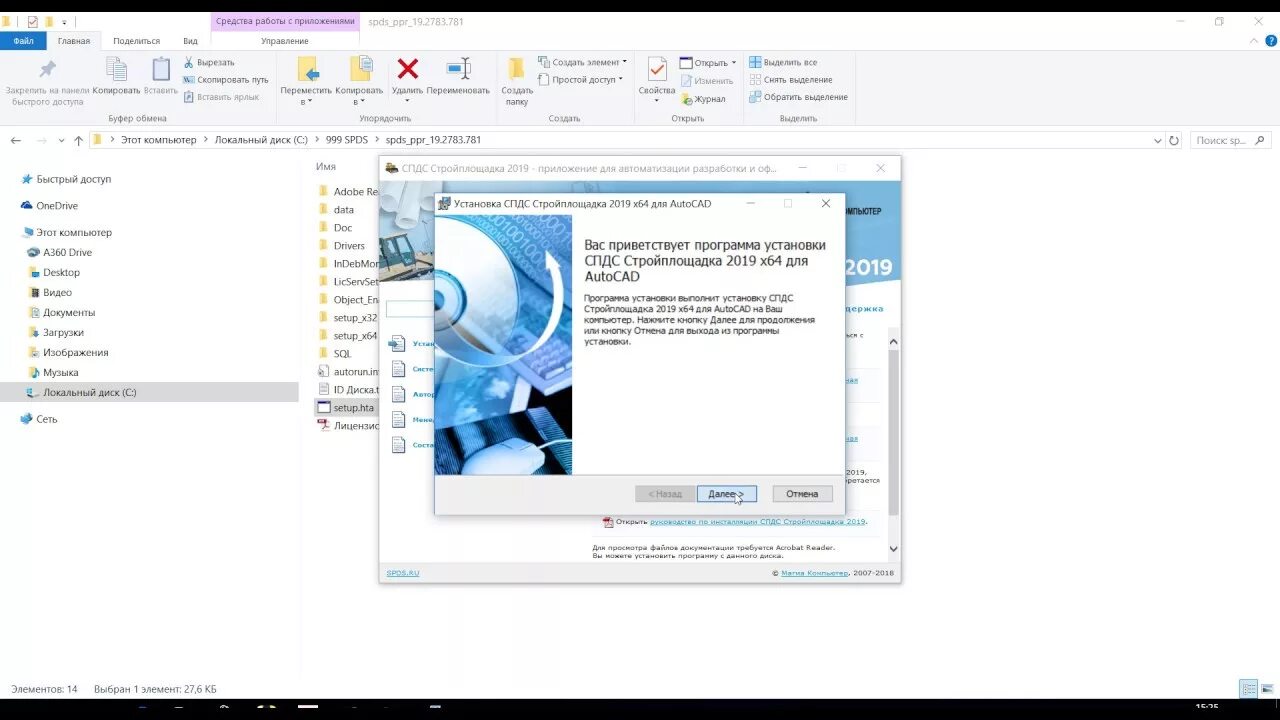Click the red Удалить icon
Image resolution: width=1280 pixels, height=720 pixels.
tap(407, 69)
